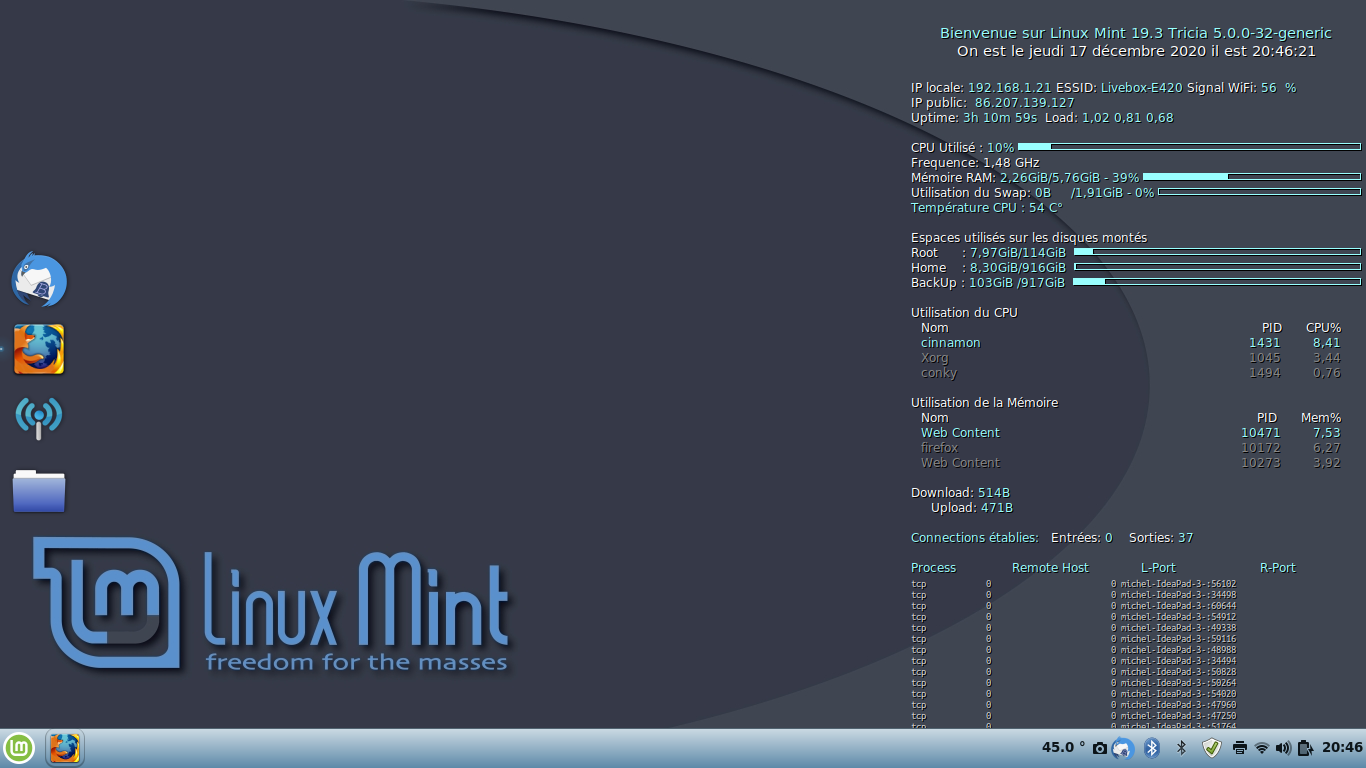Screen dimensions: 1366x768
Task: Click the ESSID value "Livebox-E420"
Action: 1141,88
